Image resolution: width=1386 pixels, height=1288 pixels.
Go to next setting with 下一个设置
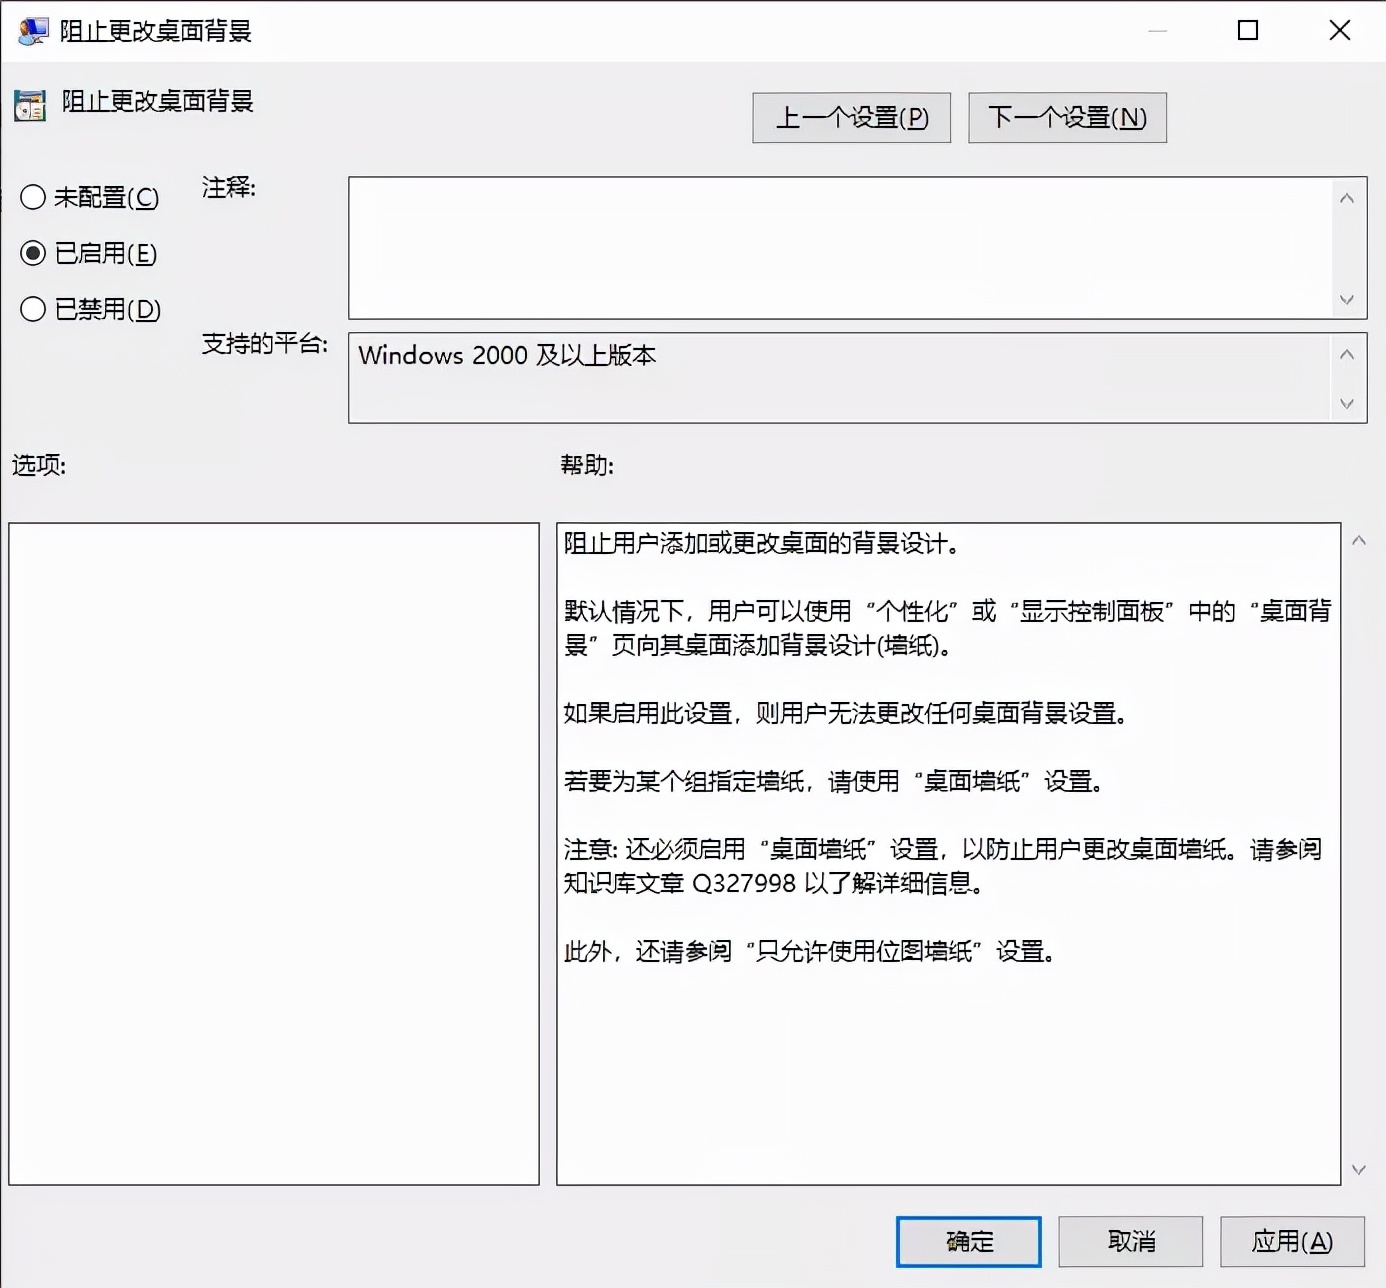pos(1066,117)
